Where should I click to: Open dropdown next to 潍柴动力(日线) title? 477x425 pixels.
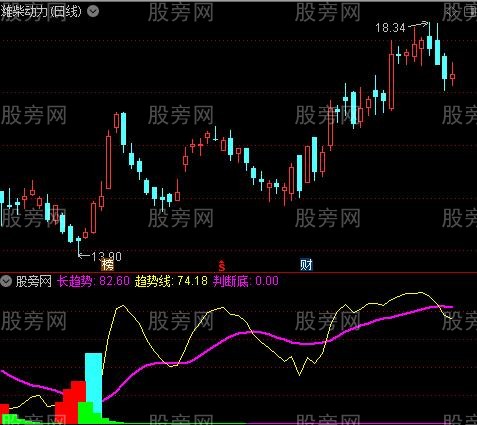[x=93, y=12]
